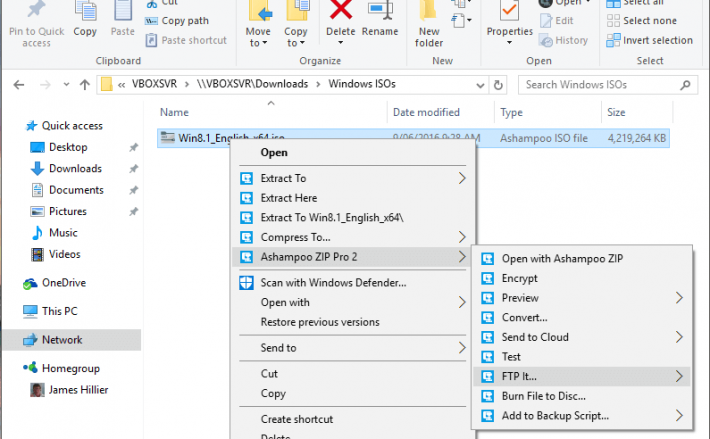Select This PC in the navigation pane
Viewport: 710px width, 439px height.
click(59, 311)
